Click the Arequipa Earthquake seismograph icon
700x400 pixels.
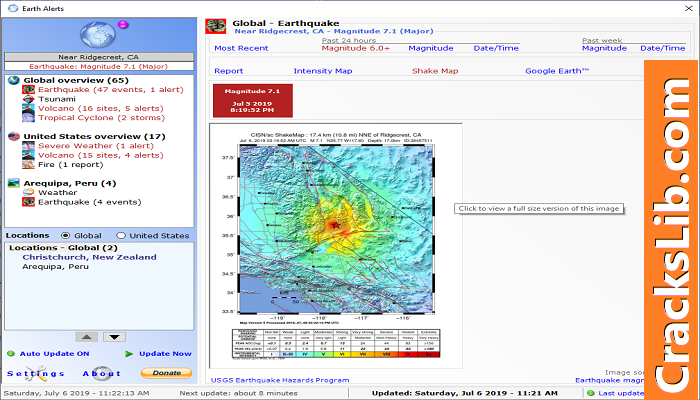tap(28, 202)
